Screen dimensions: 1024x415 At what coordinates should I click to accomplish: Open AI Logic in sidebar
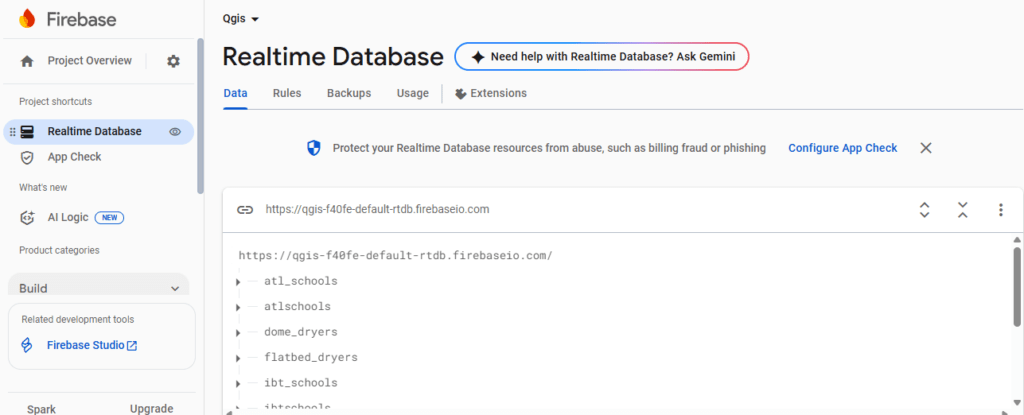point(68,218)
